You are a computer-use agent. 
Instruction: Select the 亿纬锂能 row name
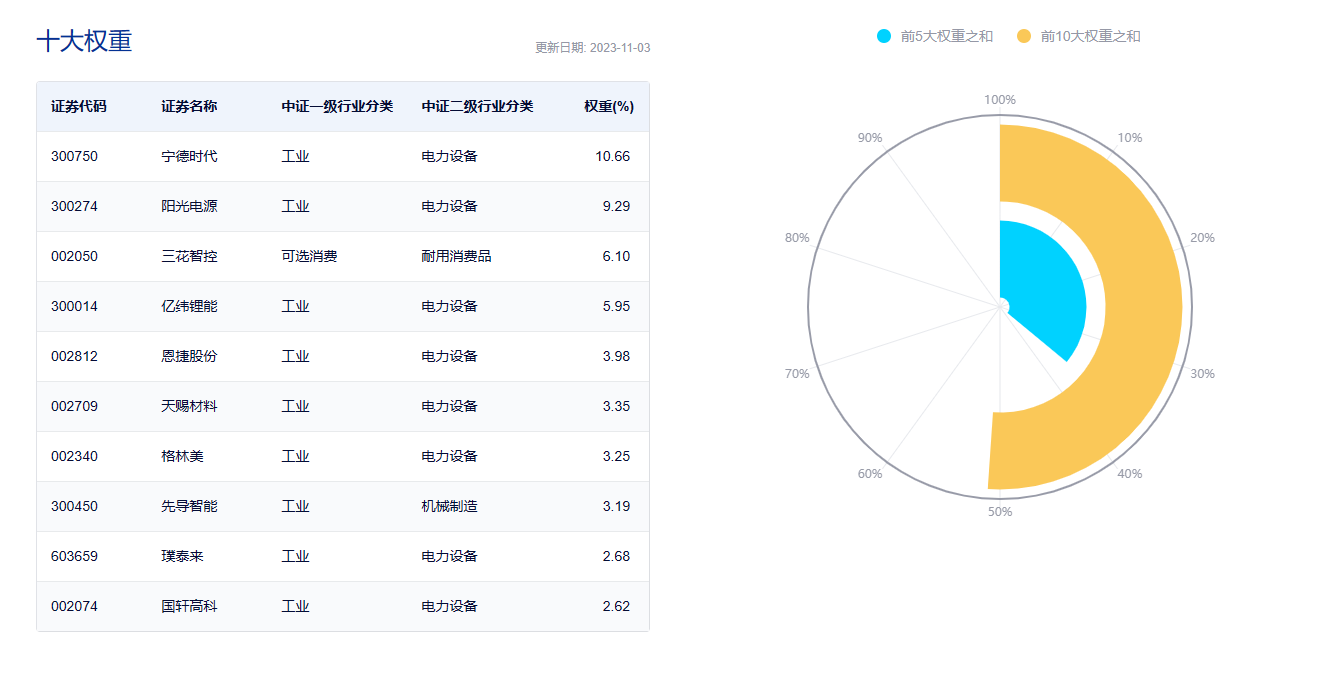(x=189, y=307)
